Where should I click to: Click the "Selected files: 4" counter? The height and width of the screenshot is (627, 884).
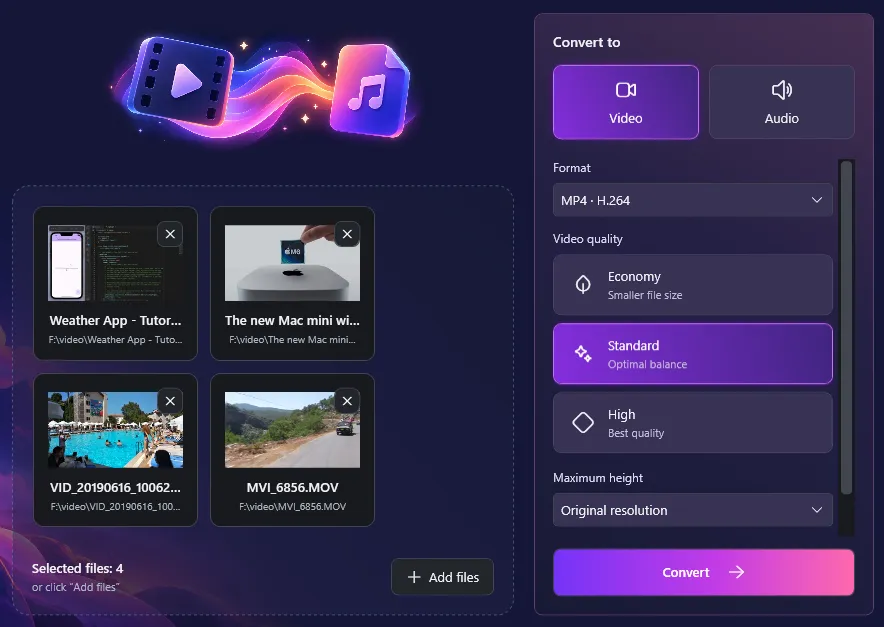[x=77, y=568]
